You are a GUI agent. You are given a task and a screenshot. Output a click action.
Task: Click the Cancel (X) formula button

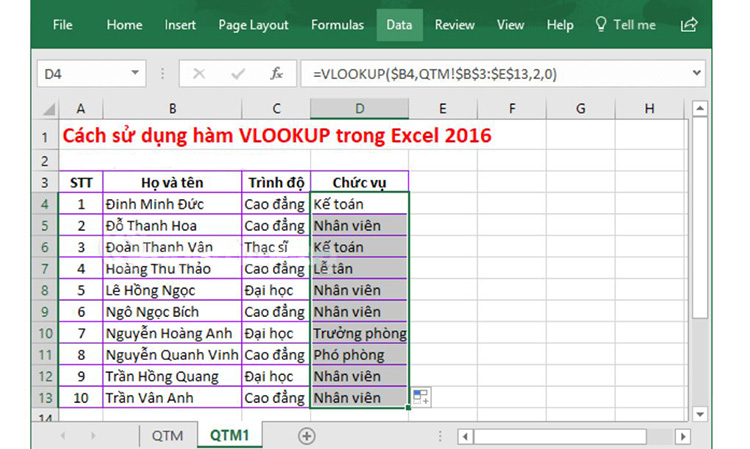[199, 74]
